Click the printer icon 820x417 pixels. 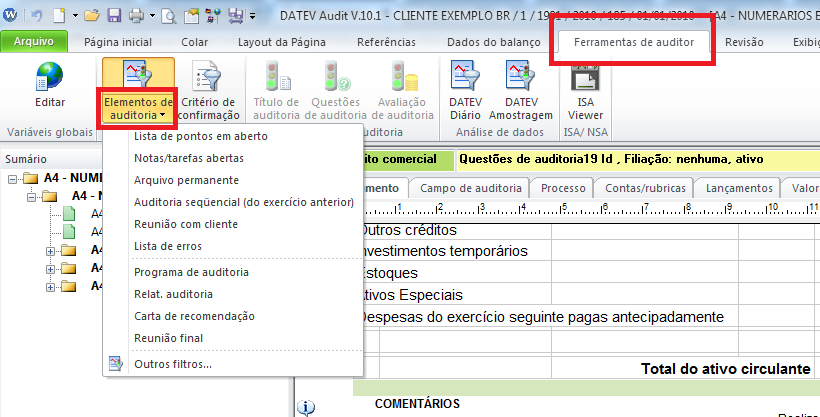(136, 16)
